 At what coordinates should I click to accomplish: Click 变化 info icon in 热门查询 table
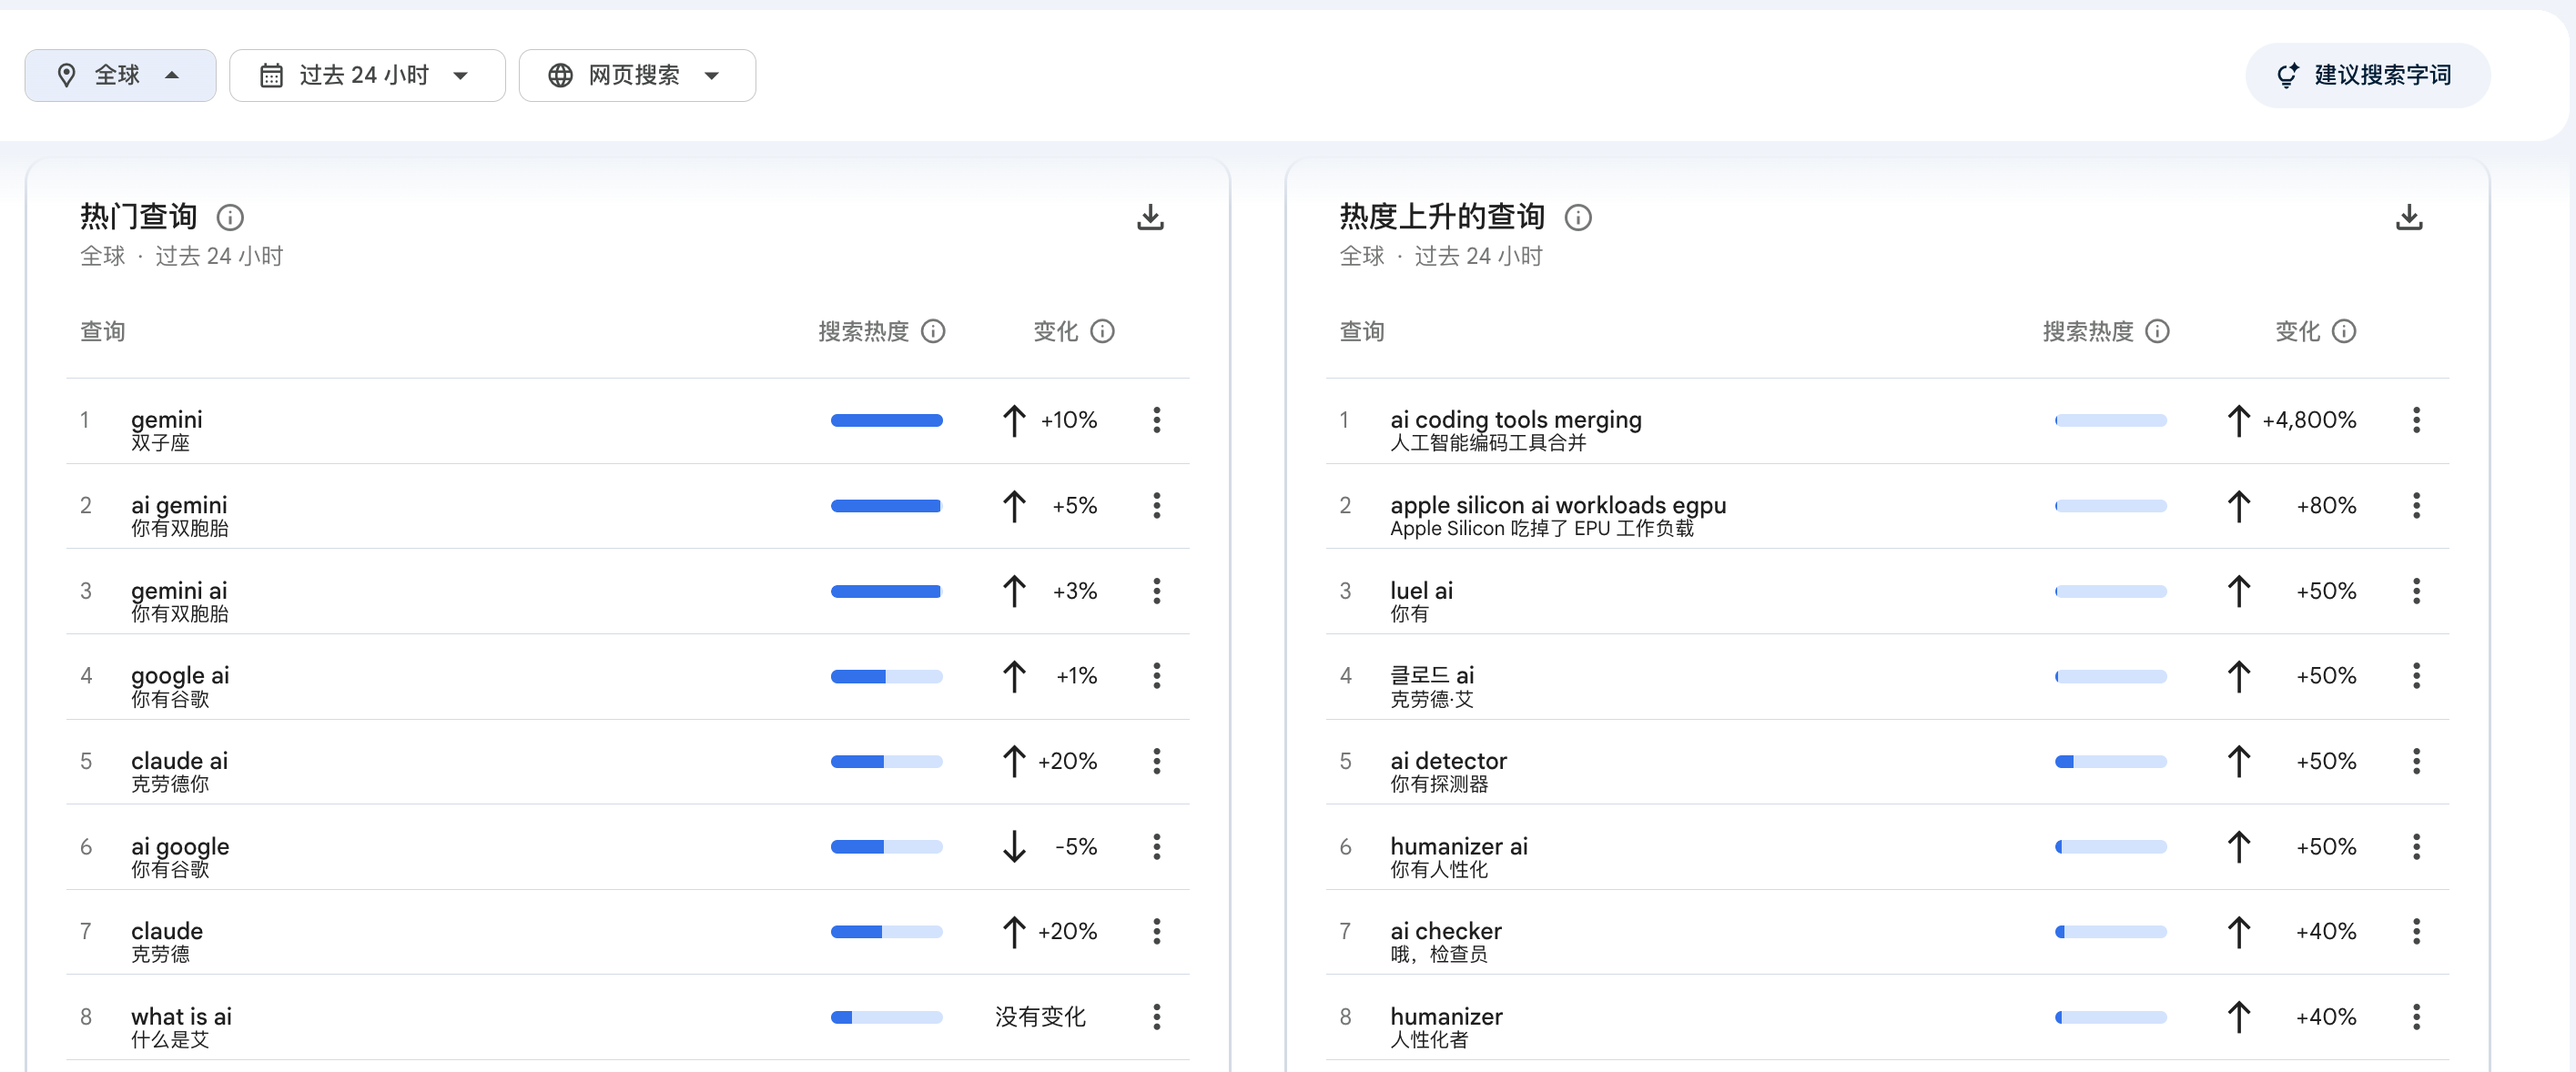[1102, 331]
